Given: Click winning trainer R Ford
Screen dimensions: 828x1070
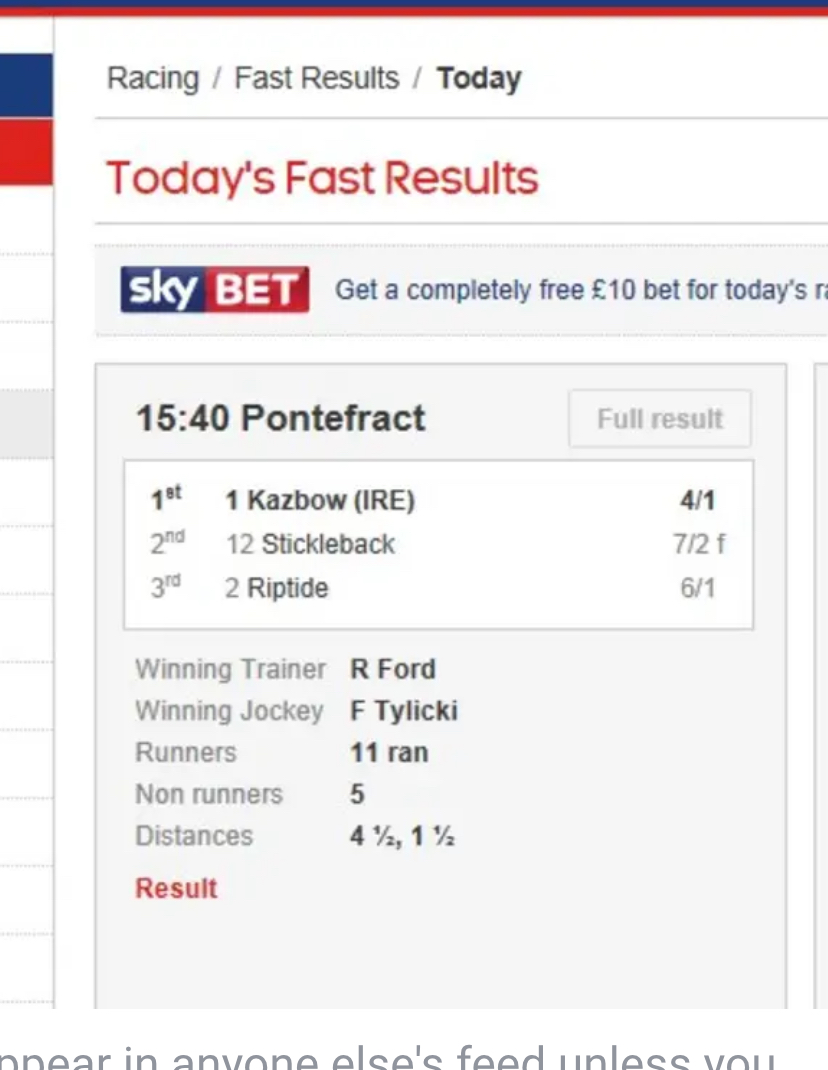Looking at the screenshot, I should click(392, 668).
